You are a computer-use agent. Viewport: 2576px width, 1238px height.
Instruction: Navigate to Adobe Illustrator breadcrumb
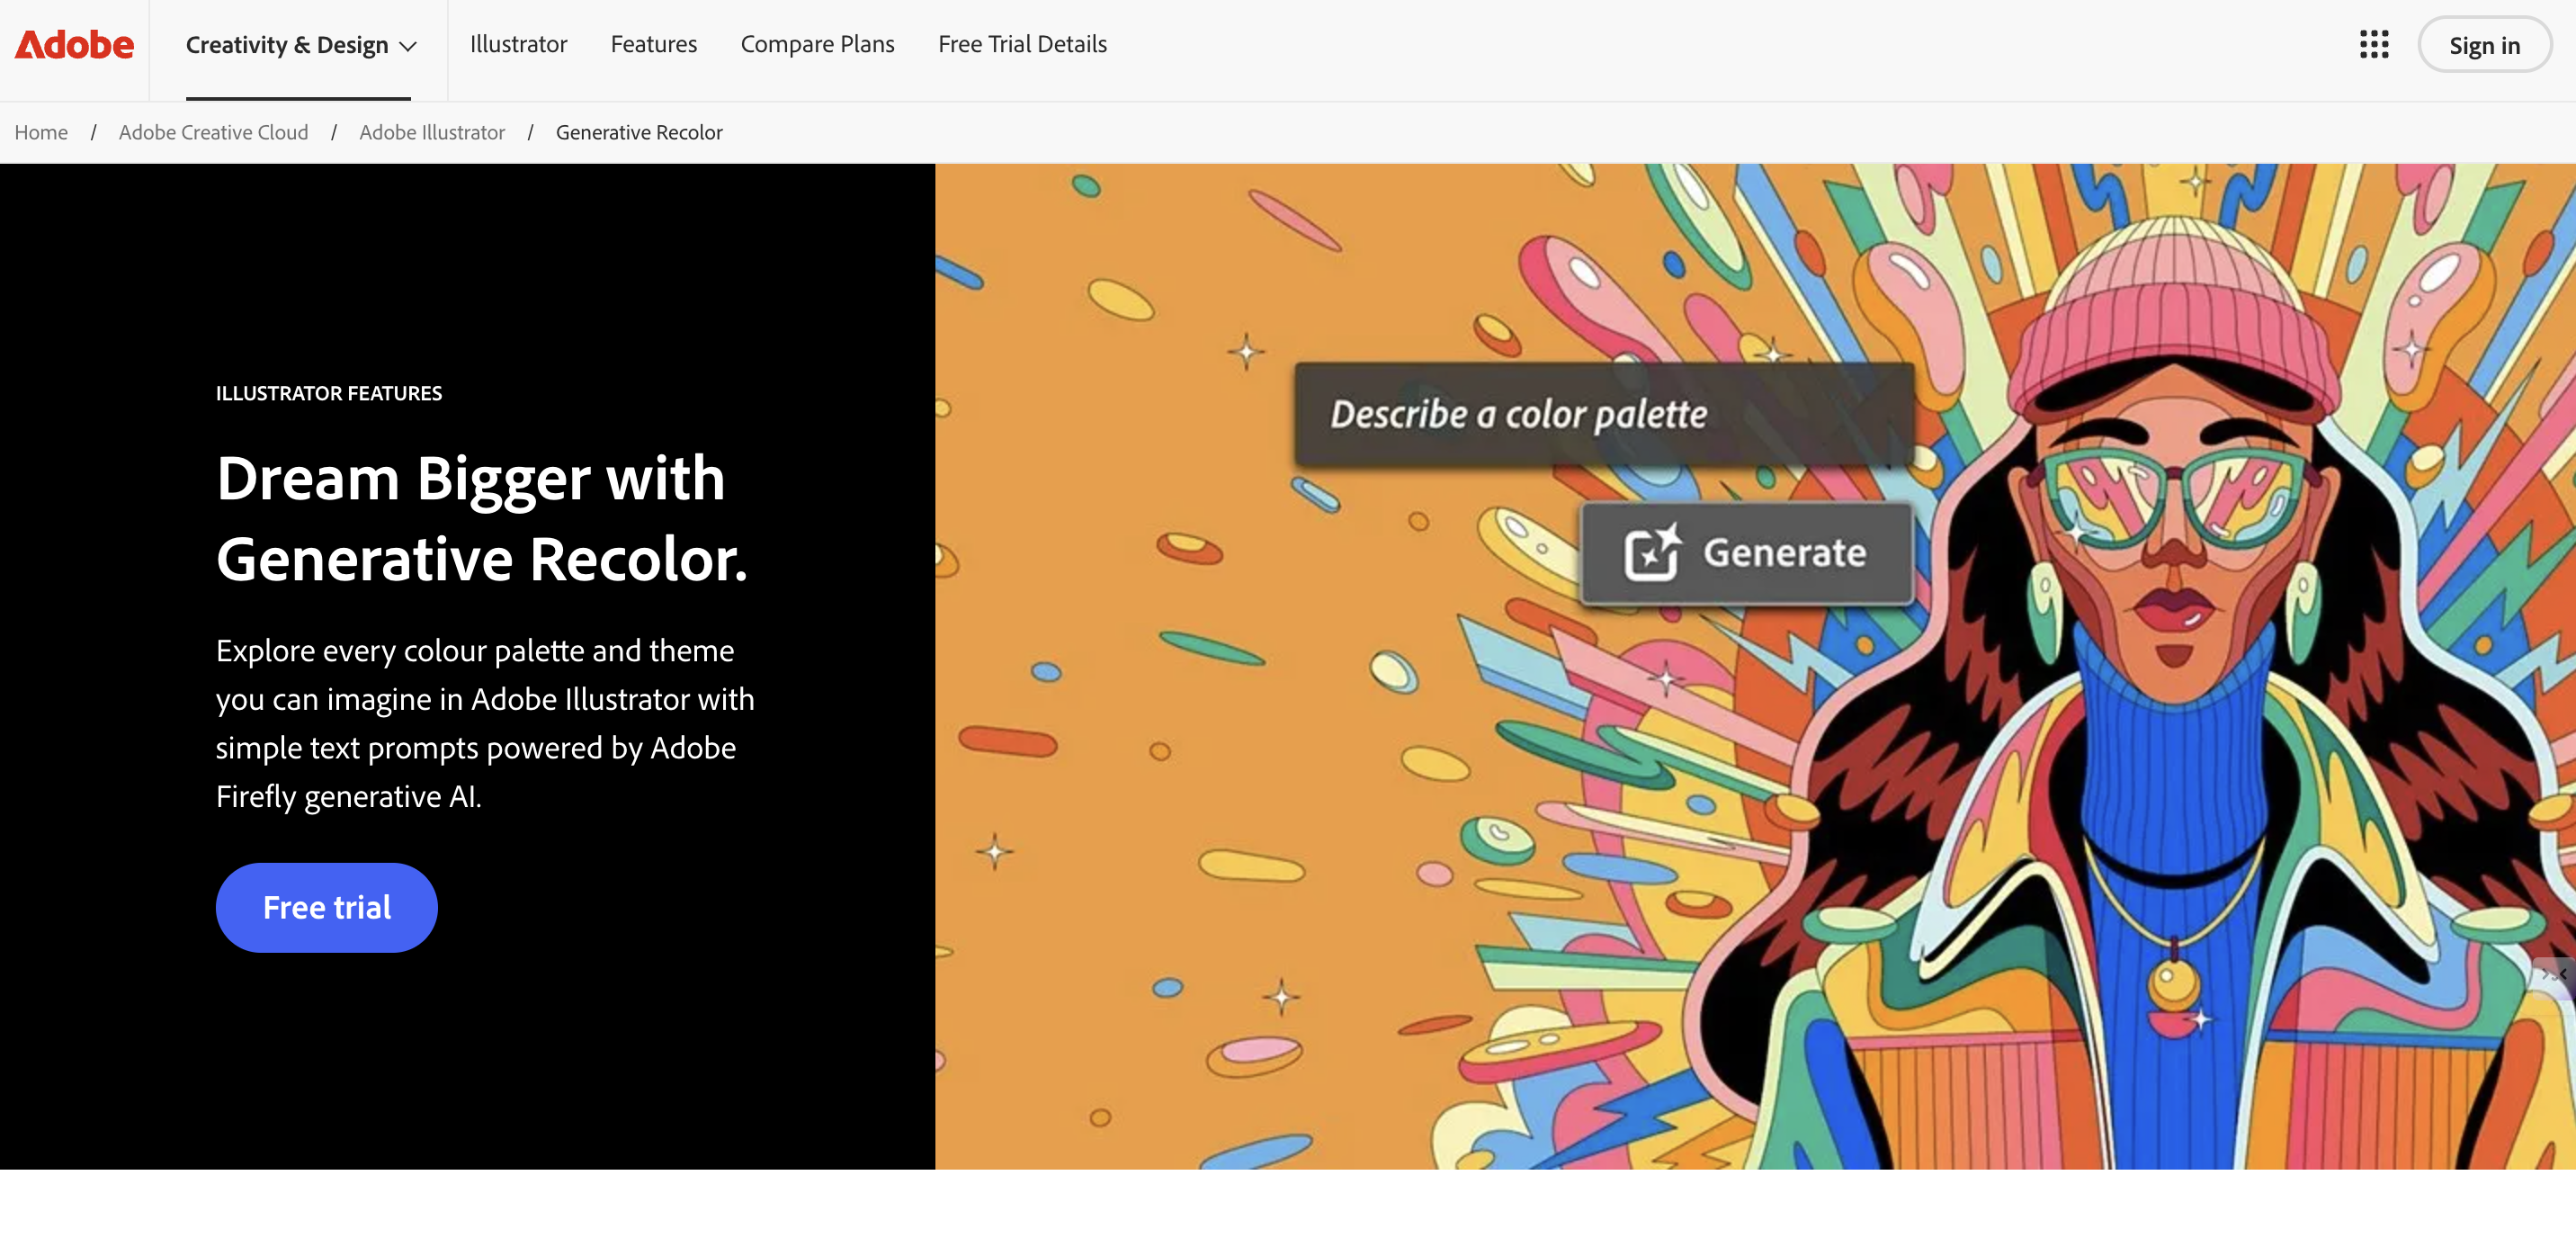click(432, 132)
